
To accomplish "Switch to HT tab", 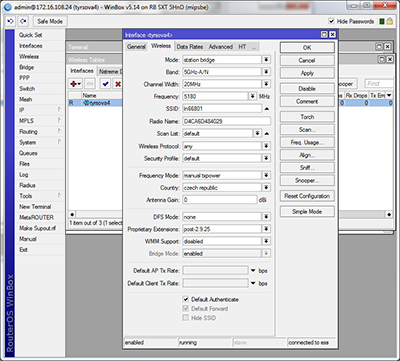I will coord(242,47).
